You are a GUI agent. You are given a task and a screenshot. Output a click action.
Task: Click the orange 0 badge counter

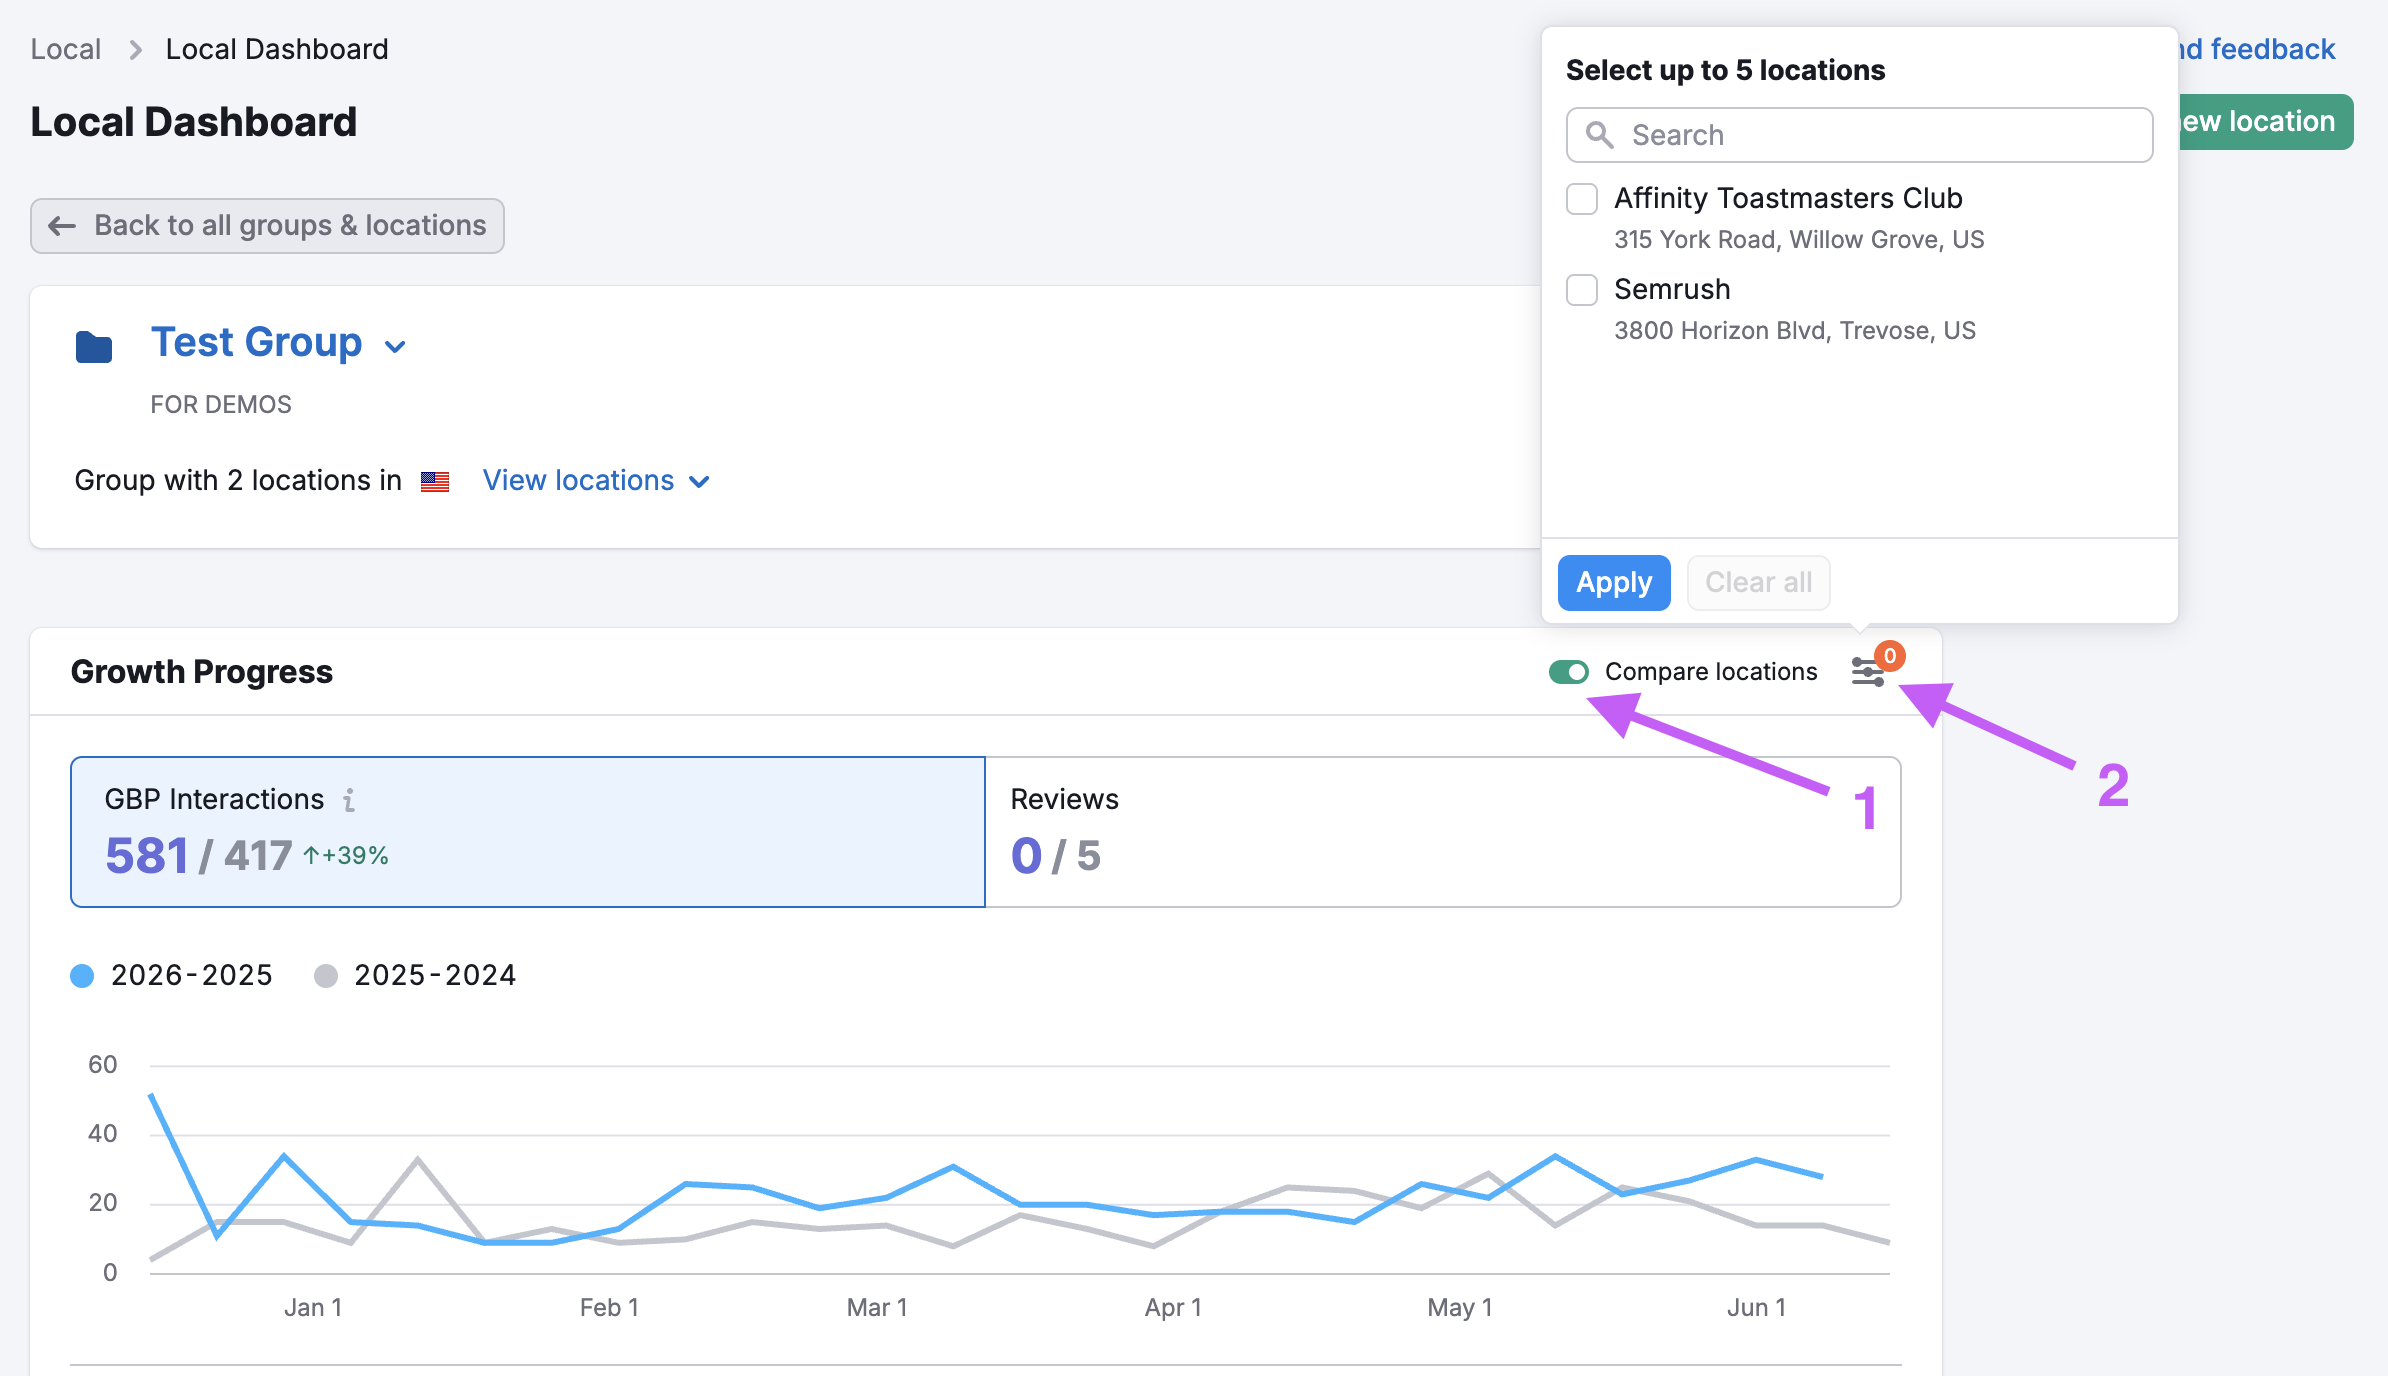coord(1890,656)
